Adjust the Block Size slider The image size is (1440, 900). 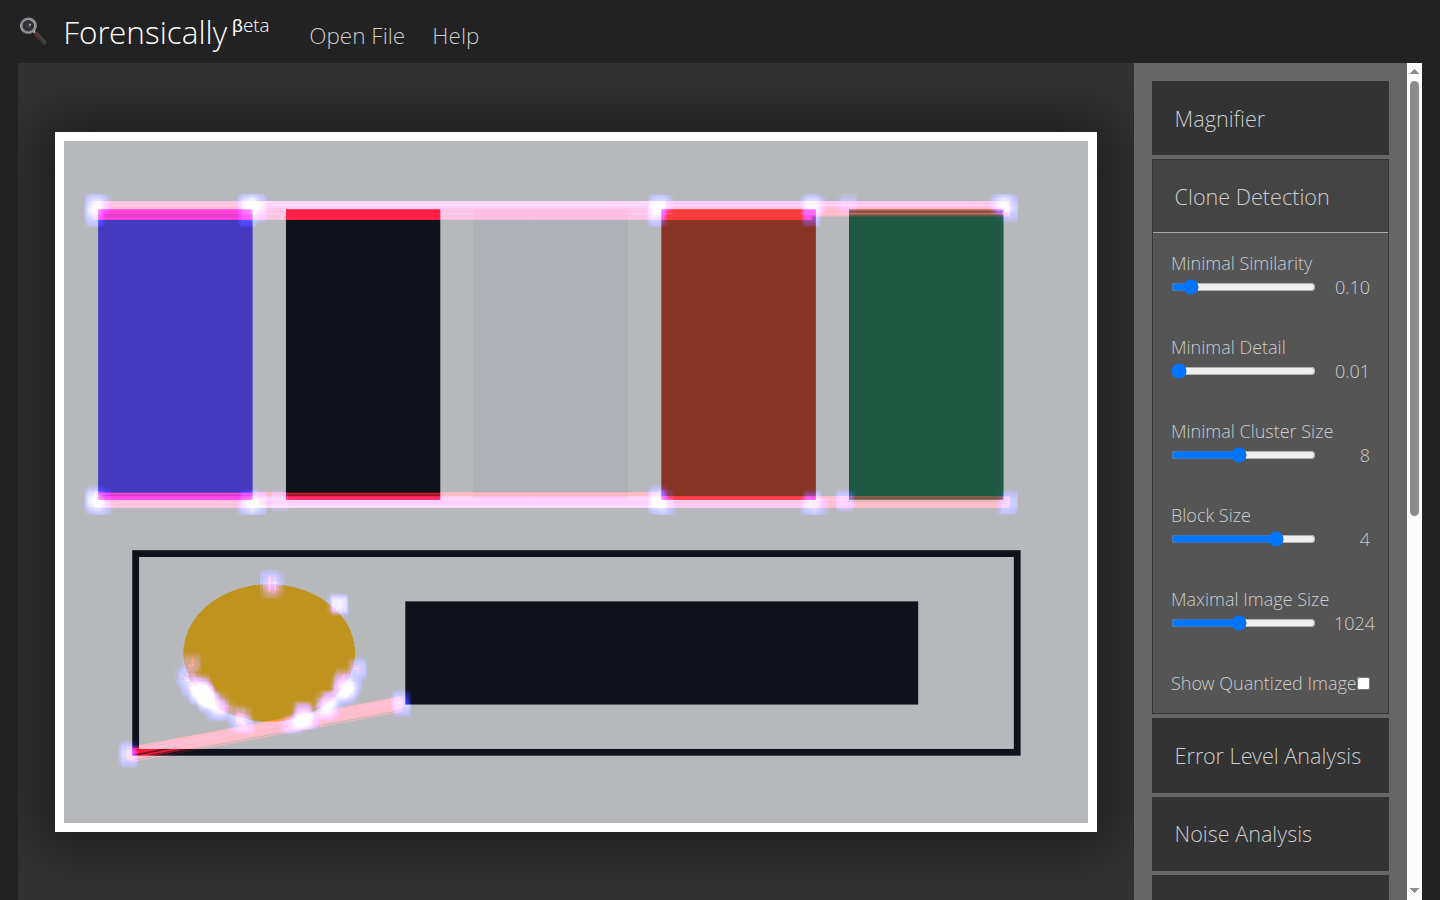[1243, 539]
